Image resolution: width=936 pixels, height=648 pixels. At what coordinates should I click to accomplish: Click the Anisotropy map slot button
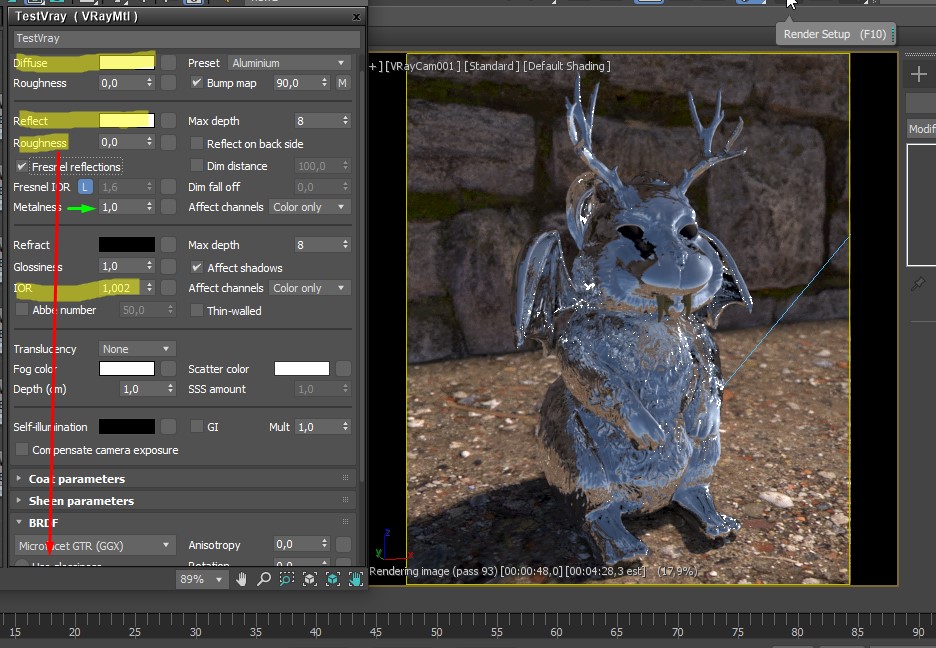coord(343,544)
